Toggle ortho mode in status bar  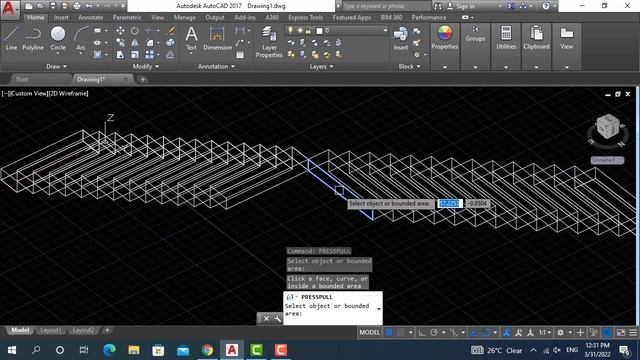point(421,333)
